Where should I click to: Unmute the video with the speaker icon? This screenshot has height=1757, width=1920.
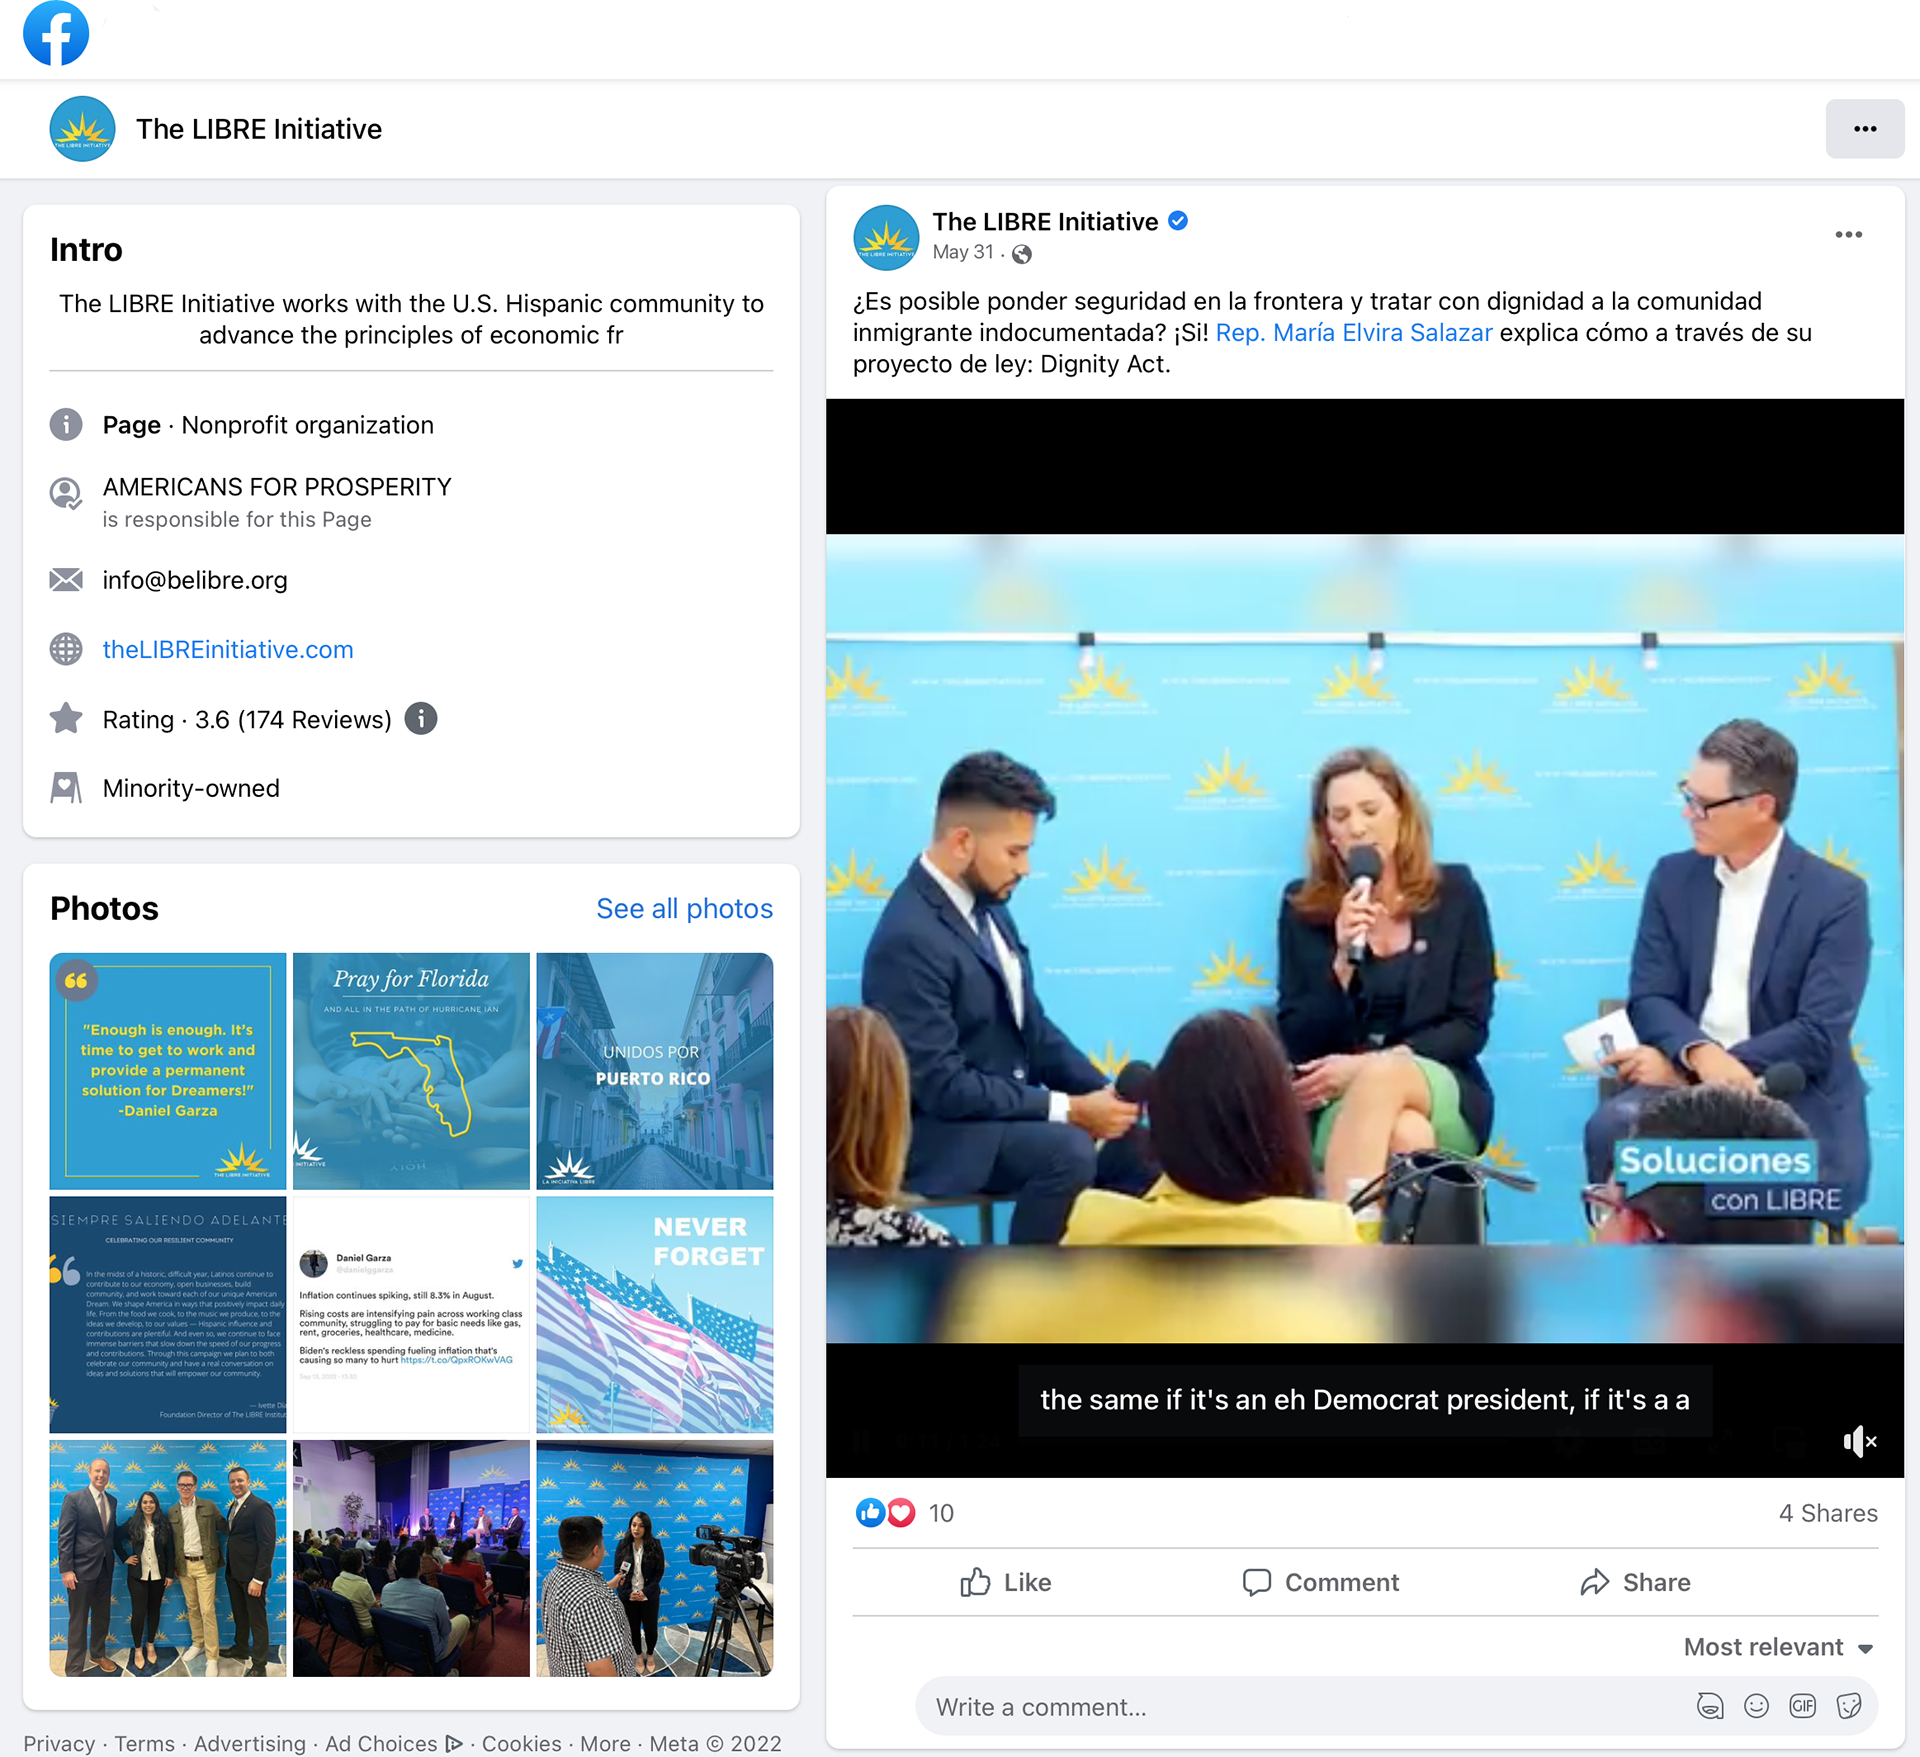pyautogui.click(x=1859, y=1441)
